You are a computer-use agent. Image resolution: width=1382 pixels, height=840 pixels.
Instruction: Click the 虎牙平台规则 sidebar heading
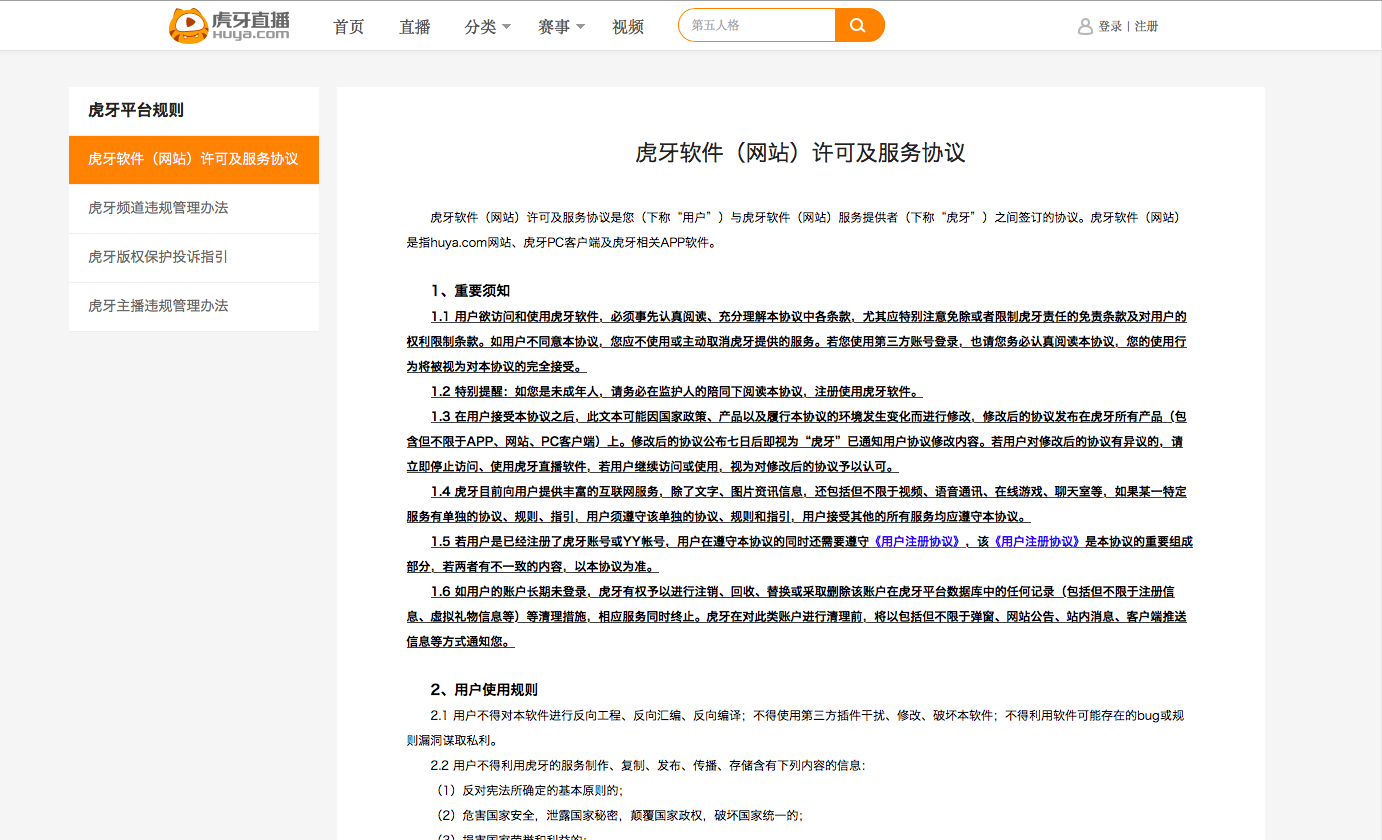pos(136,110)
